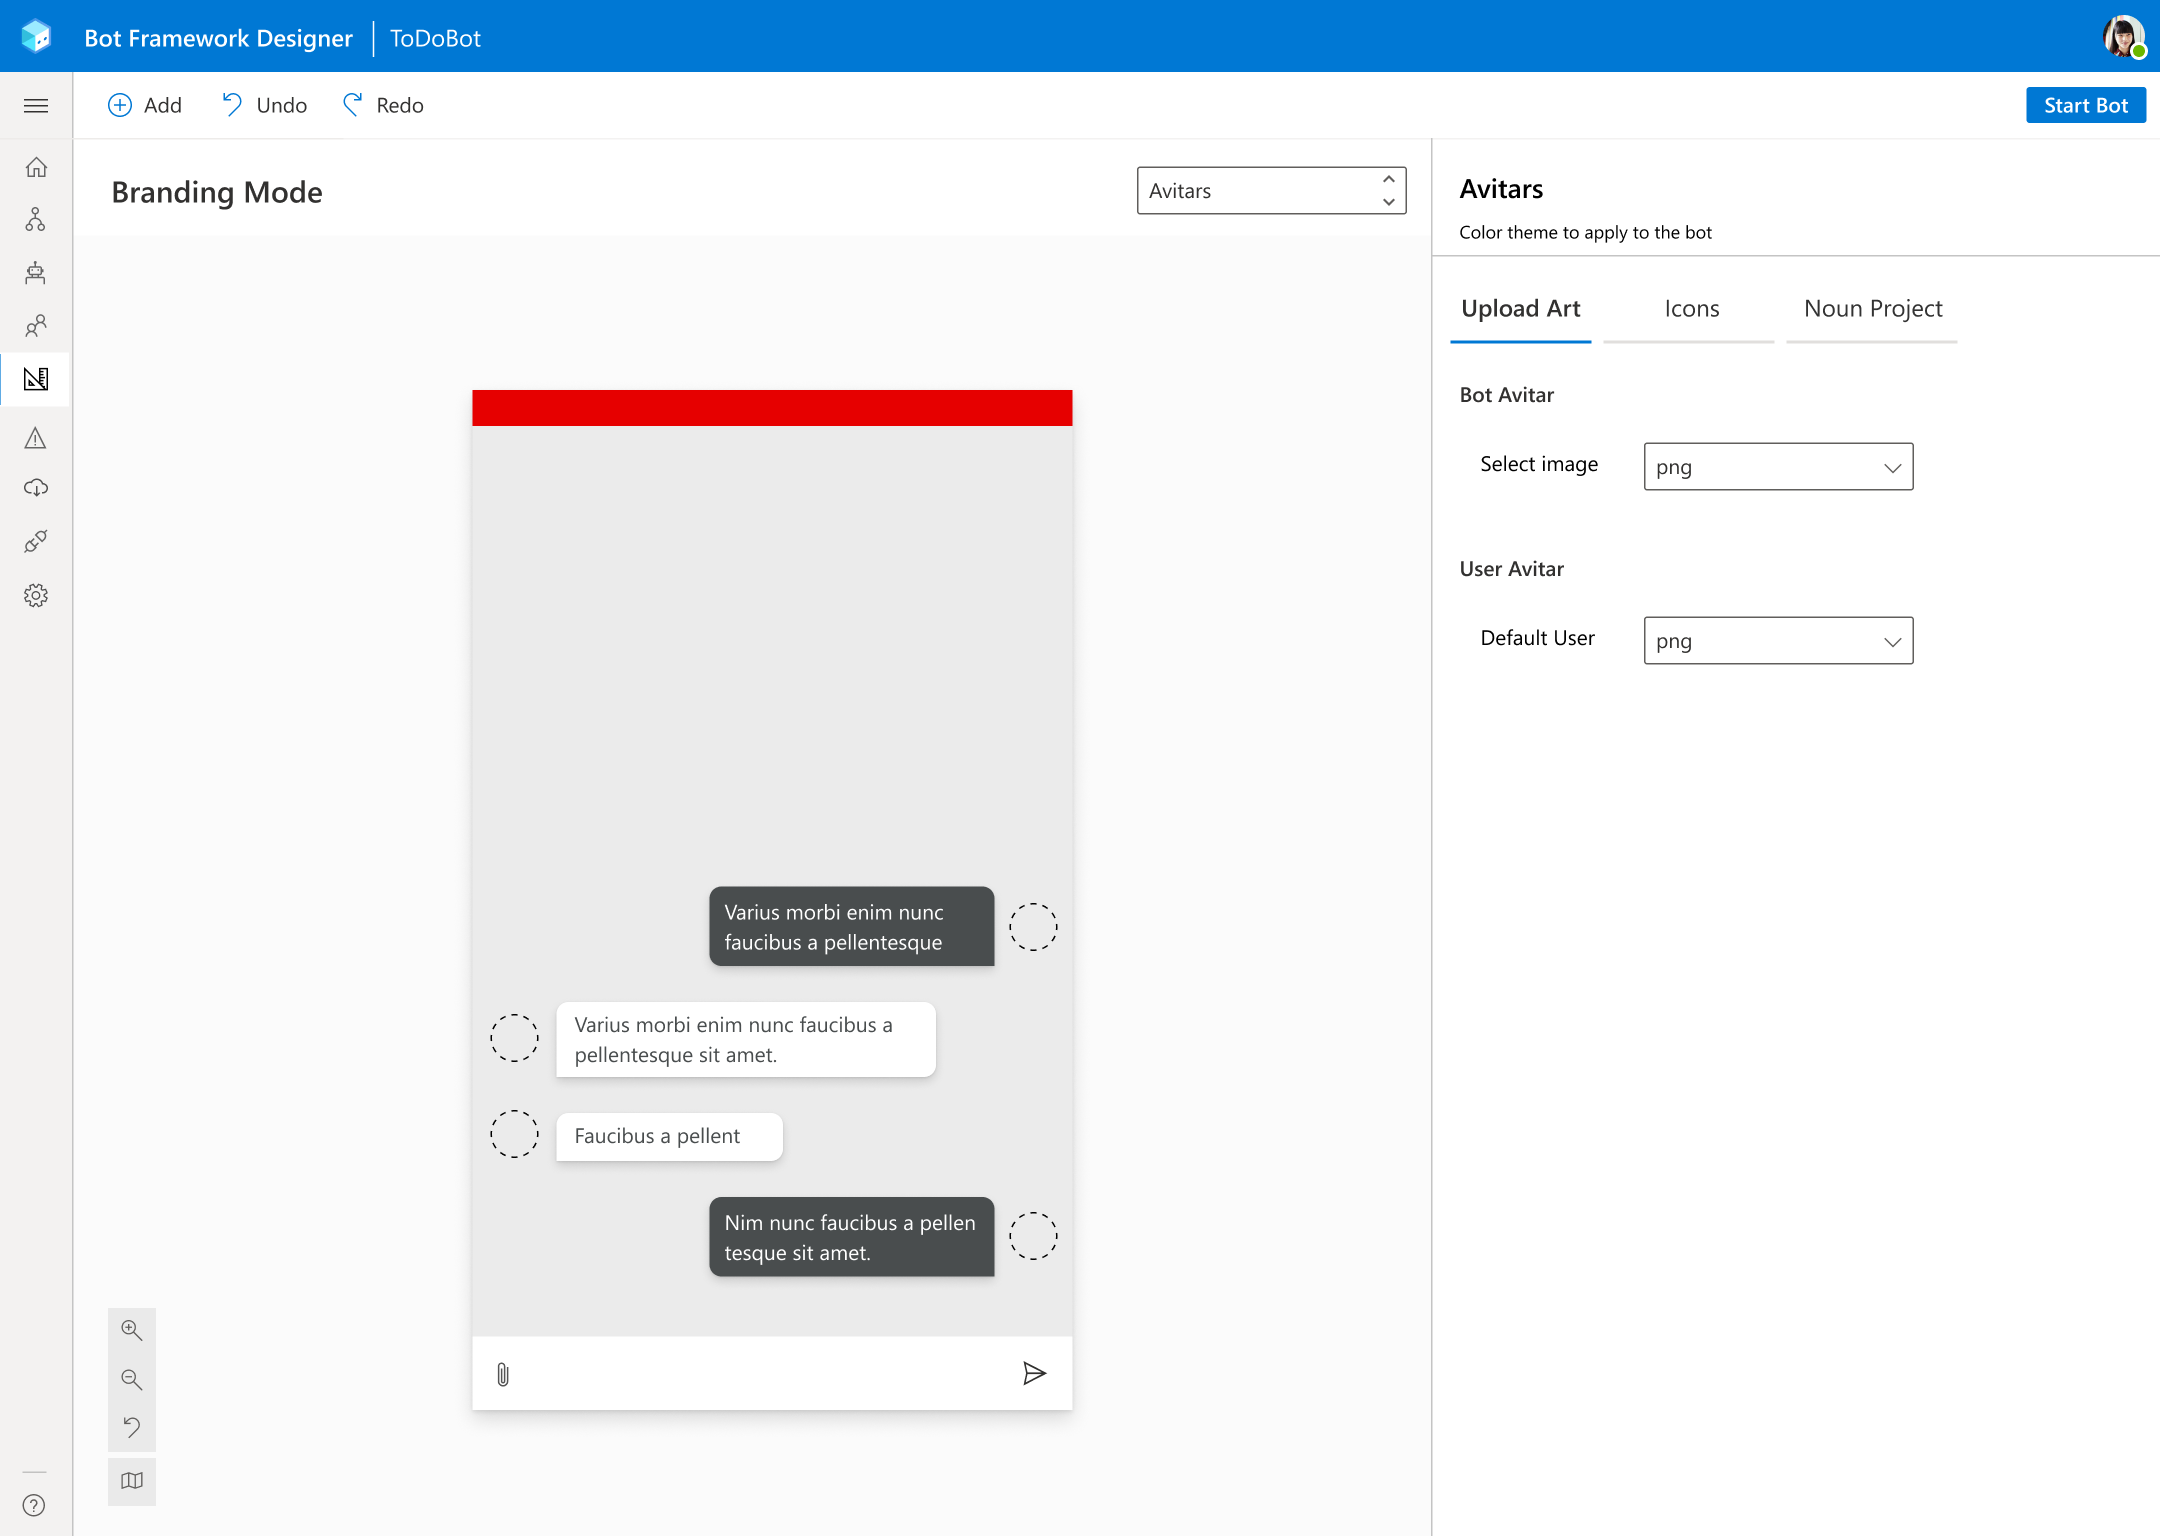Viewport: 2161px width, 1537px height.
Task: Click the ToDoBot project name
Action: click(x=435, y=38)
